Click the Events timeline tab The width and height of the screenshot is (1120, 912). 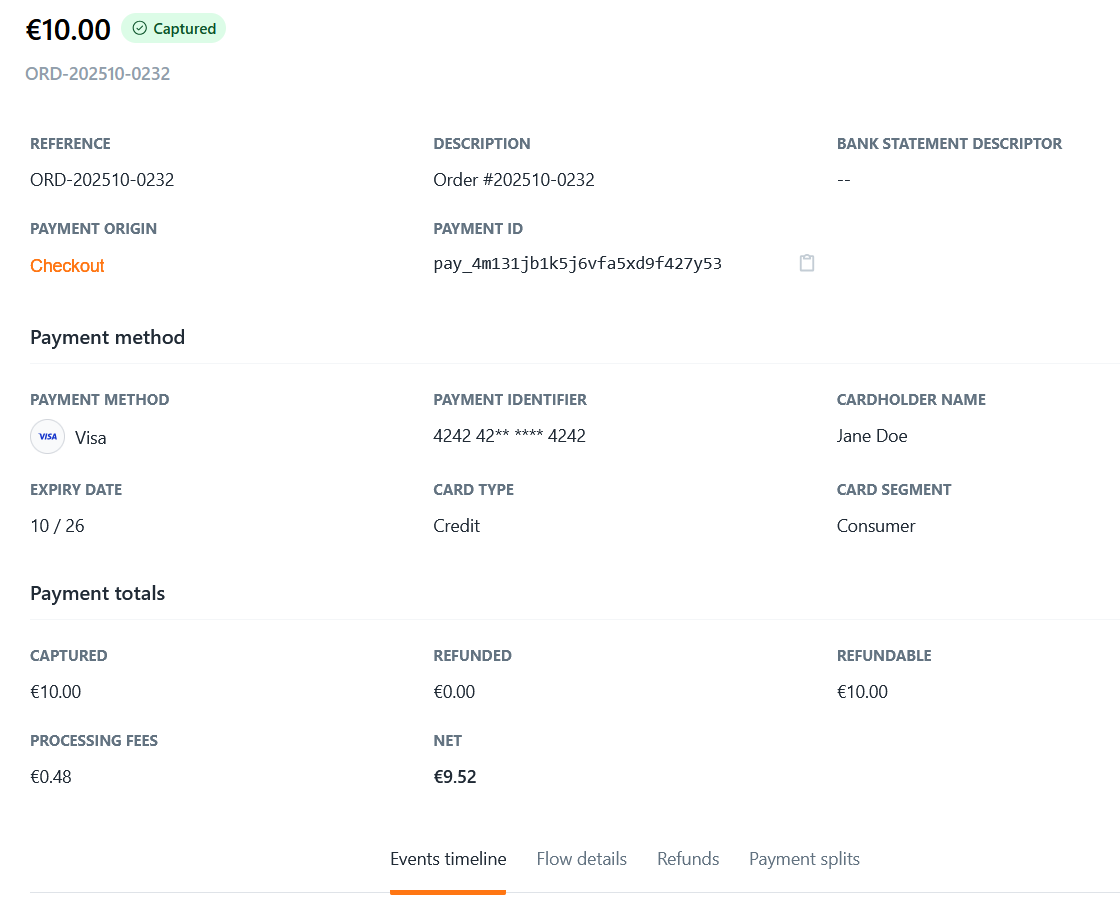(x=448, y=858)
